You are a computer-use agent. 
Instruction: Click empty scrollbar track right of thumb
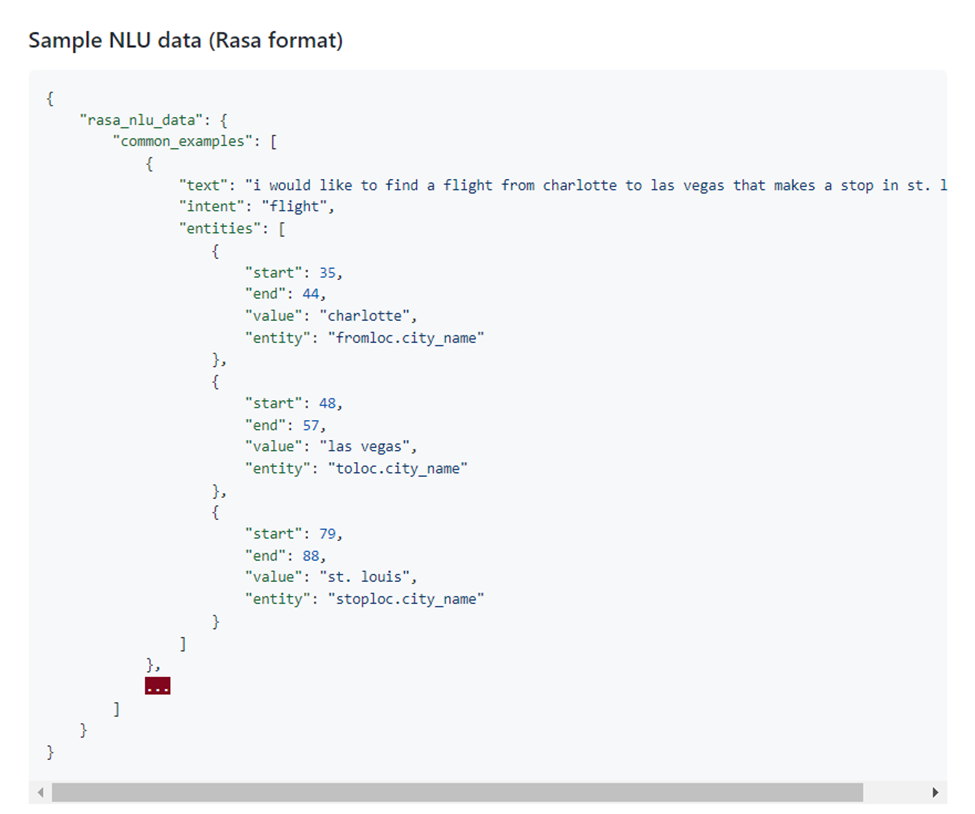pyautogui.click(x=894, y=792)
